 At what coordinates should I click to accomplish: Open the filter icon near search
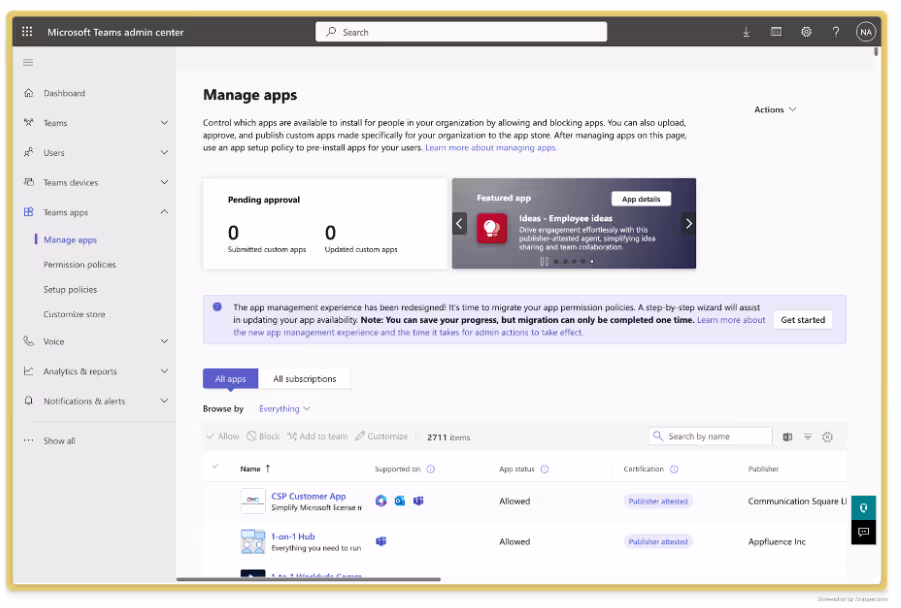tap(807, 437)
